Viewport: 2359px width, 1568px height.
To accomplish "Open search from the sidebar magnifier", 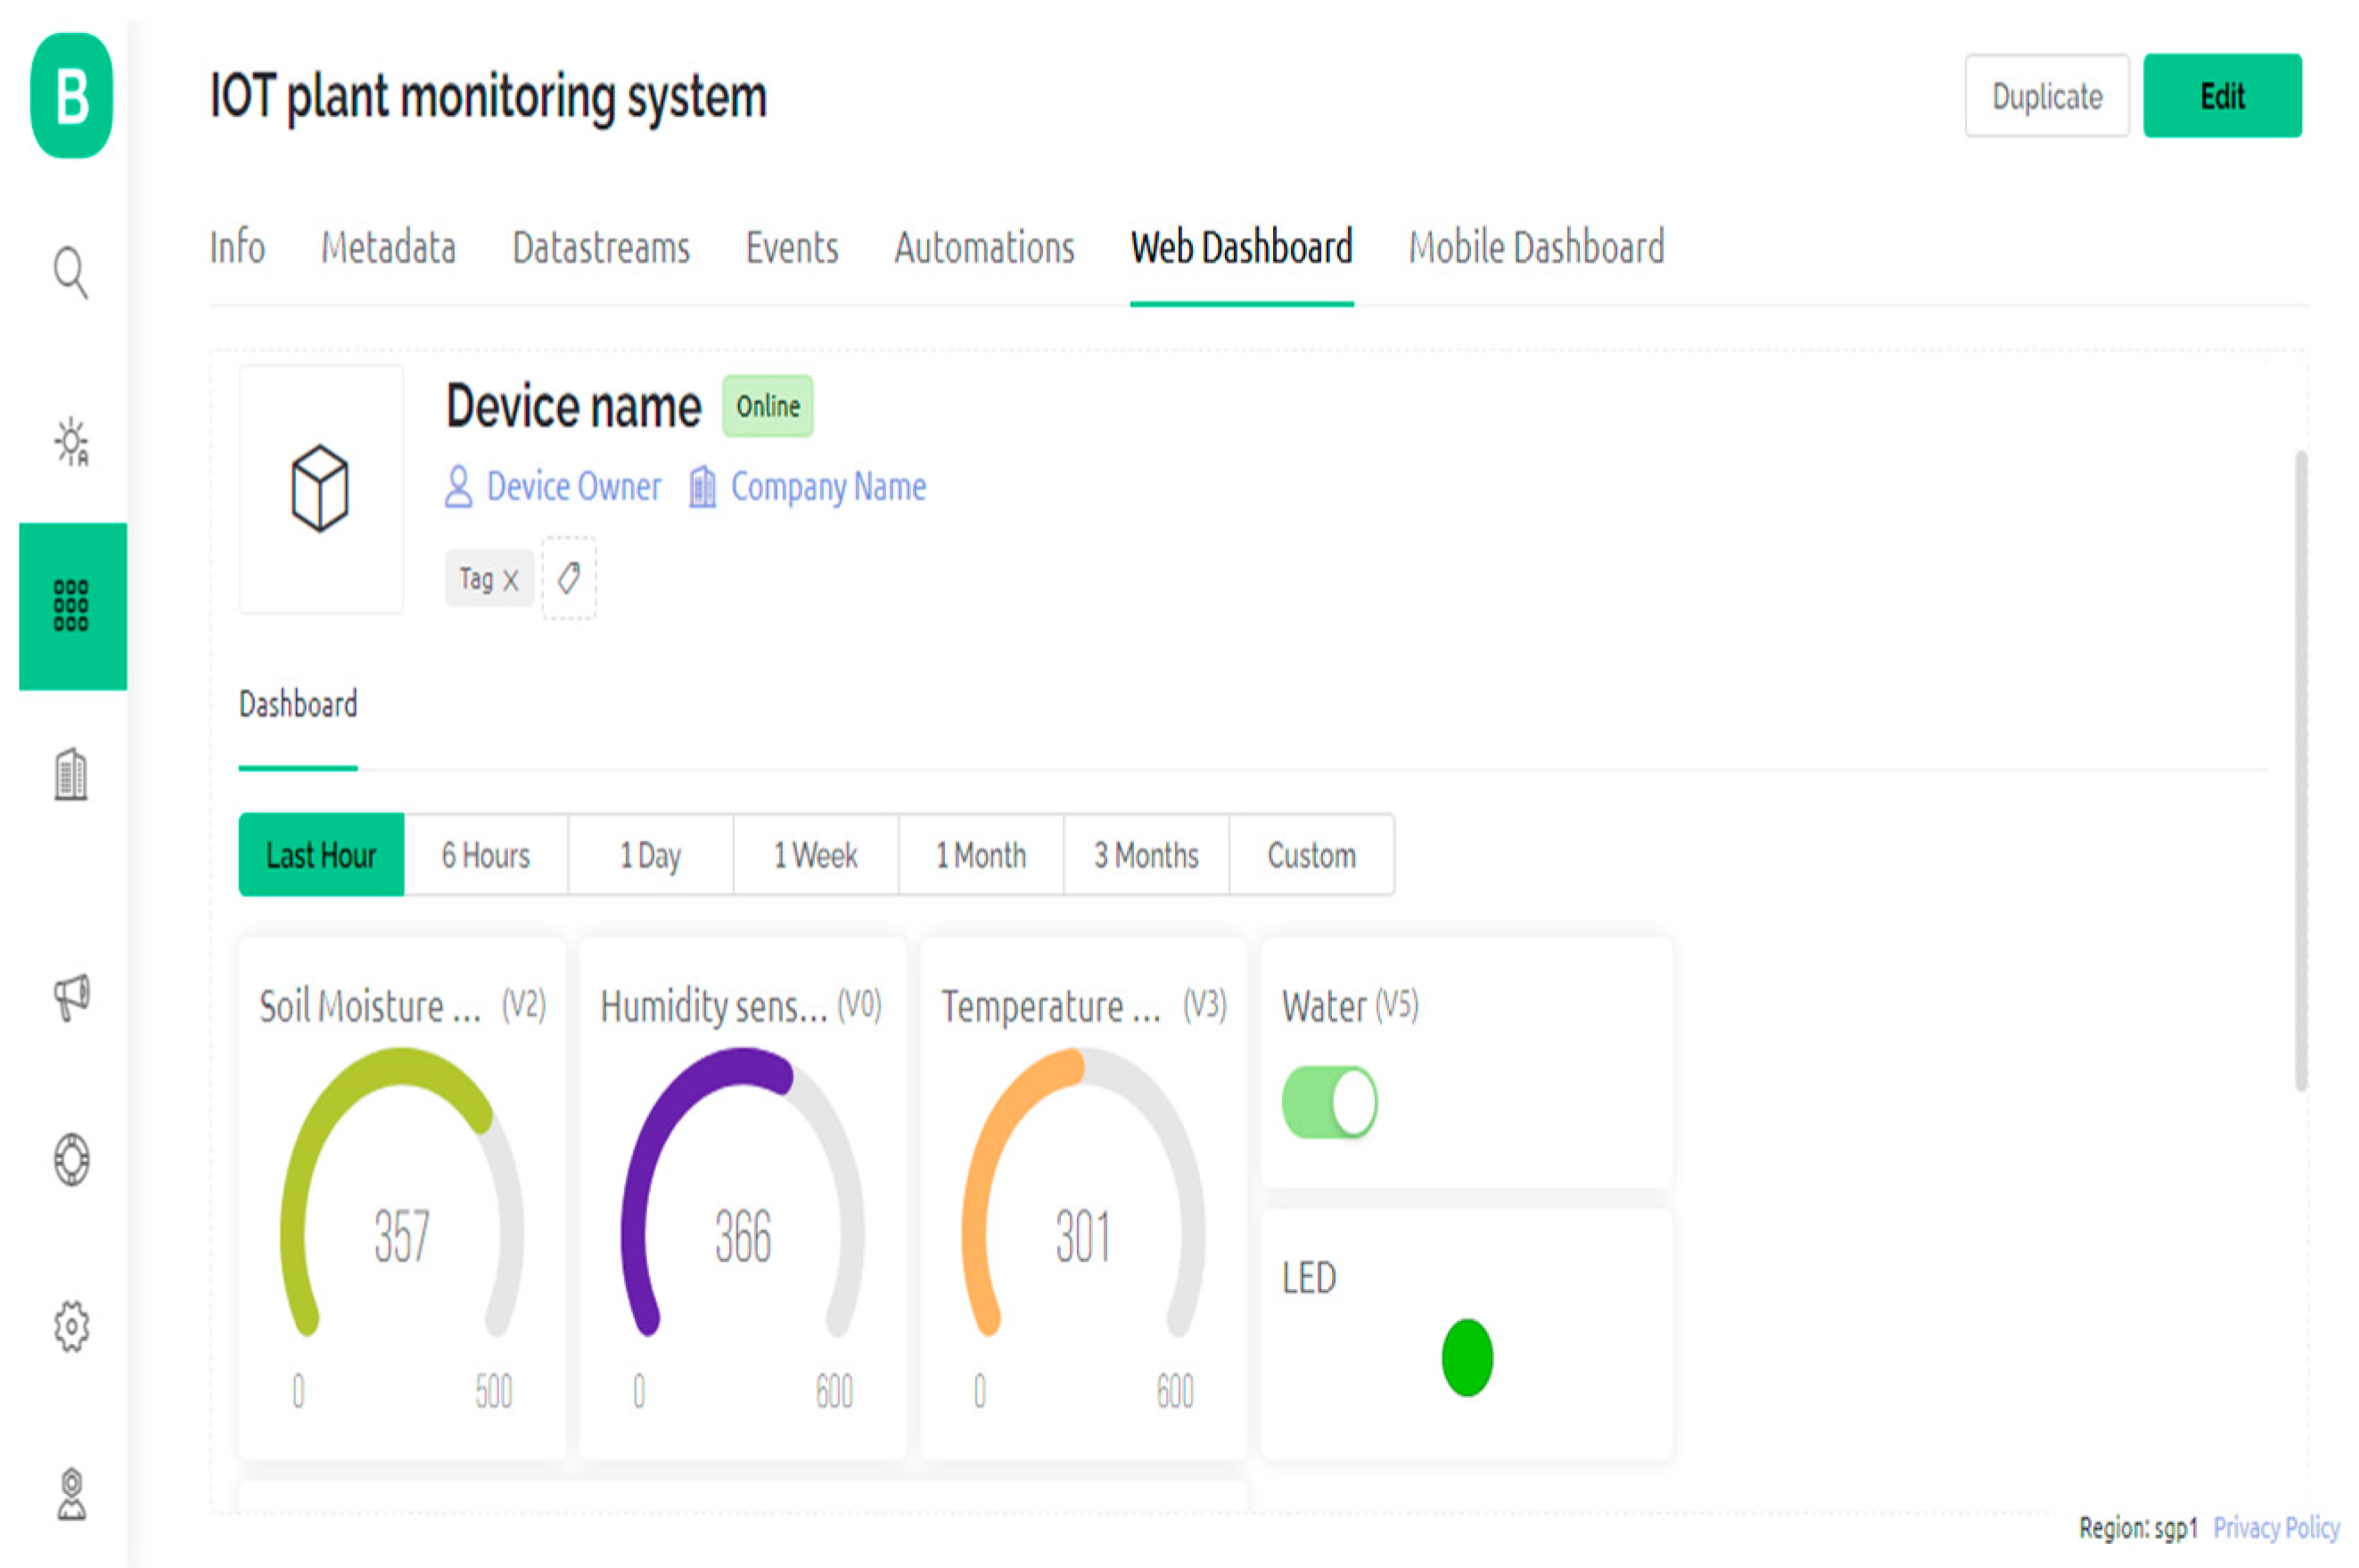I will click(x=71, y=272).
